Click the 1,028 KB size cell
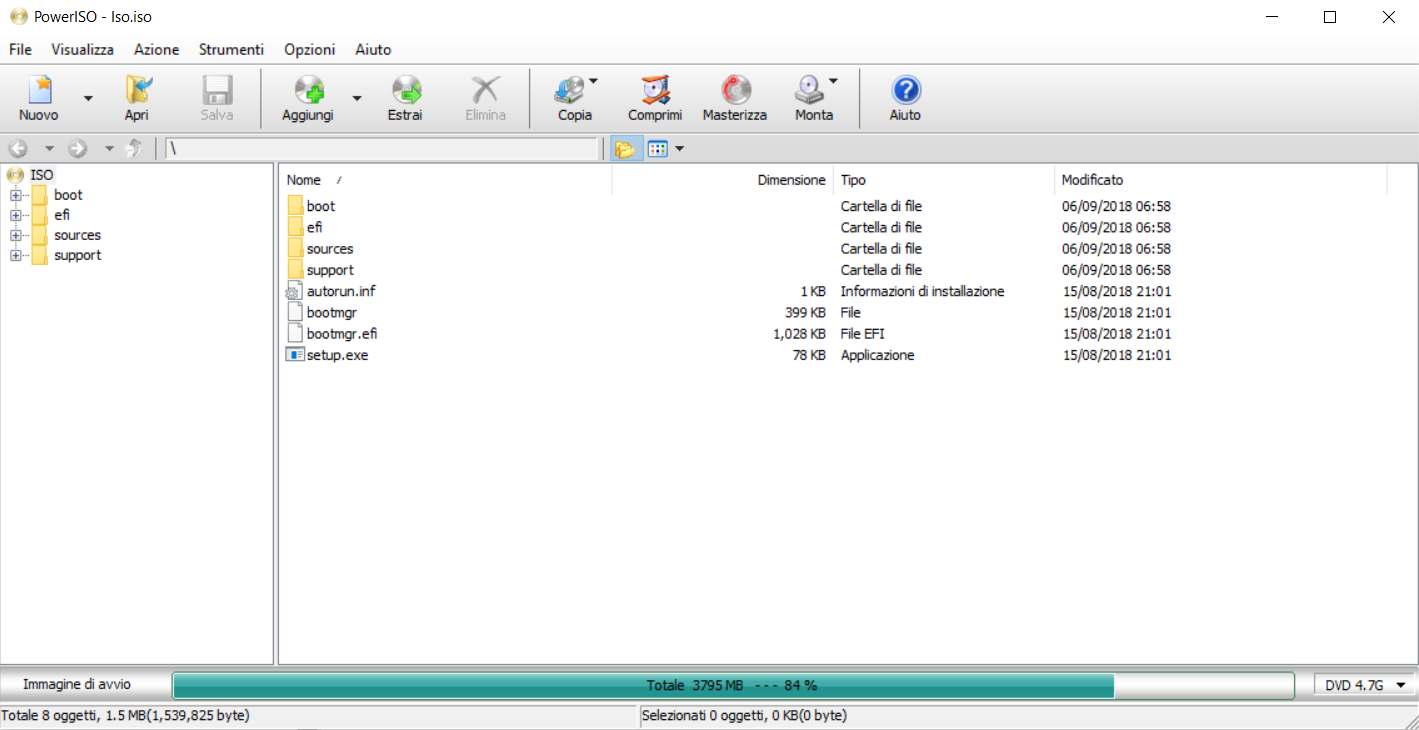Screen dimensions: 1419x730 [x=799, y=334]
